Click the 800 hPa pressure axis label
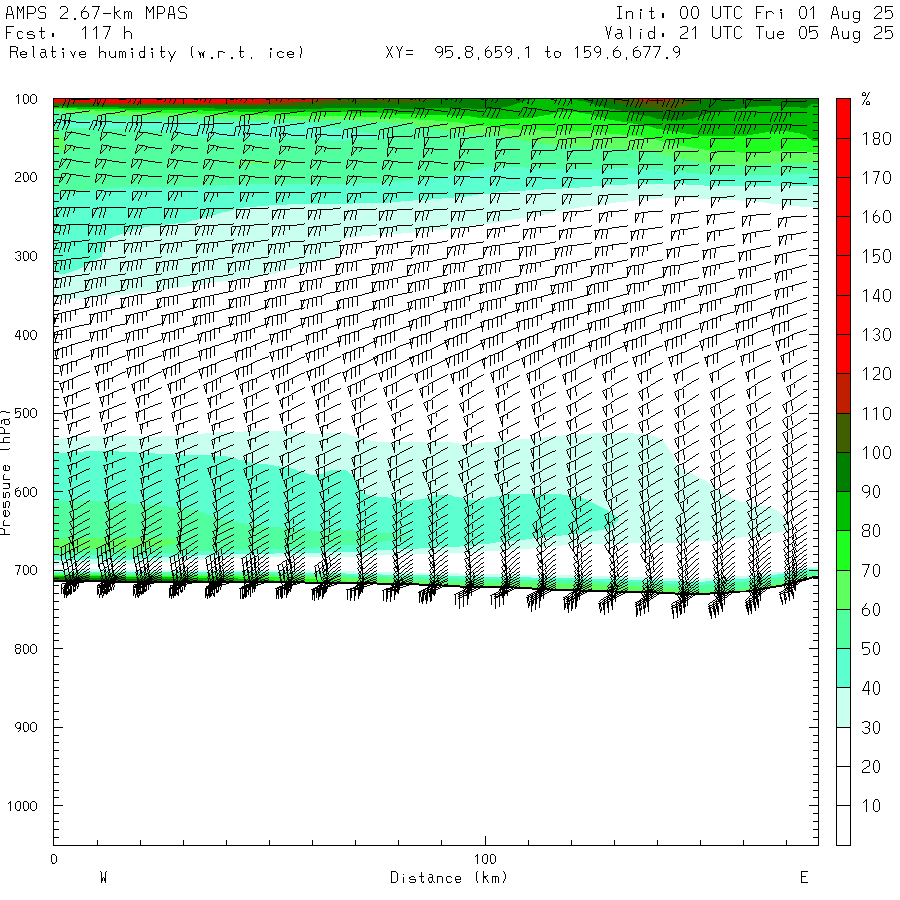The height and width of the screenshot is (900, 900). [x=26, y=649]
